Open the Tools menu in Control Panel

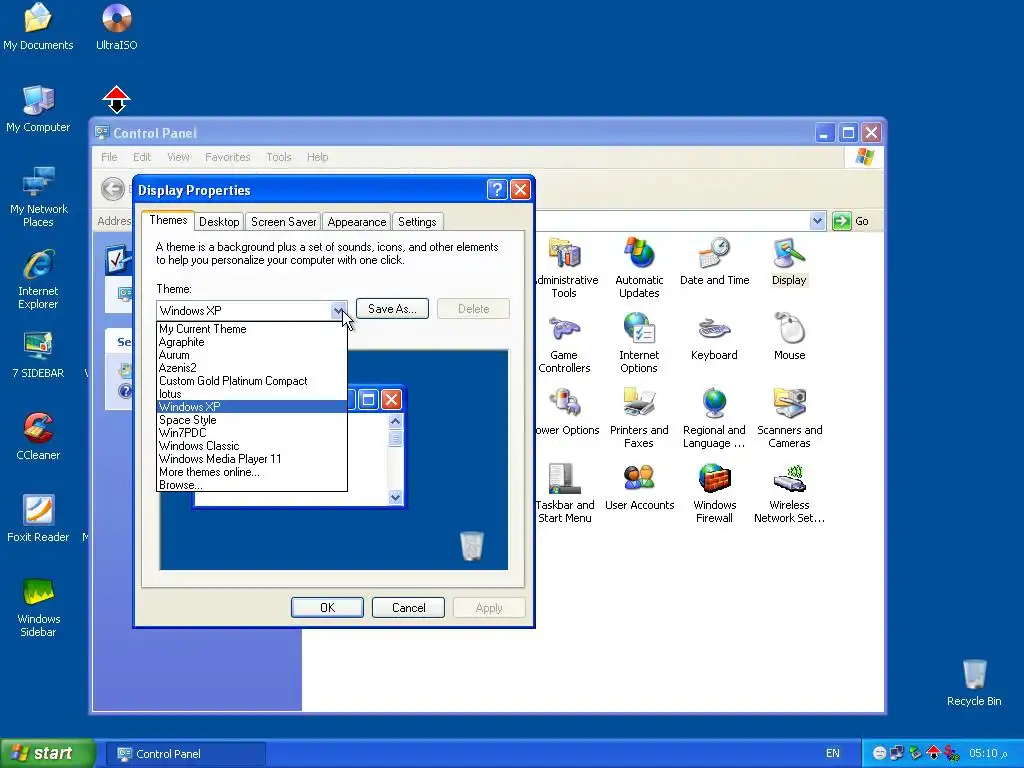coord(279,157)
